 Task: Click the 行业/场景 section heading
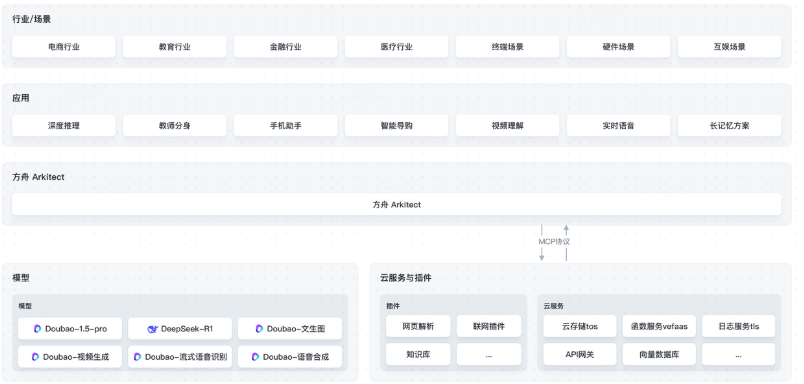click(x=31, y=19)
